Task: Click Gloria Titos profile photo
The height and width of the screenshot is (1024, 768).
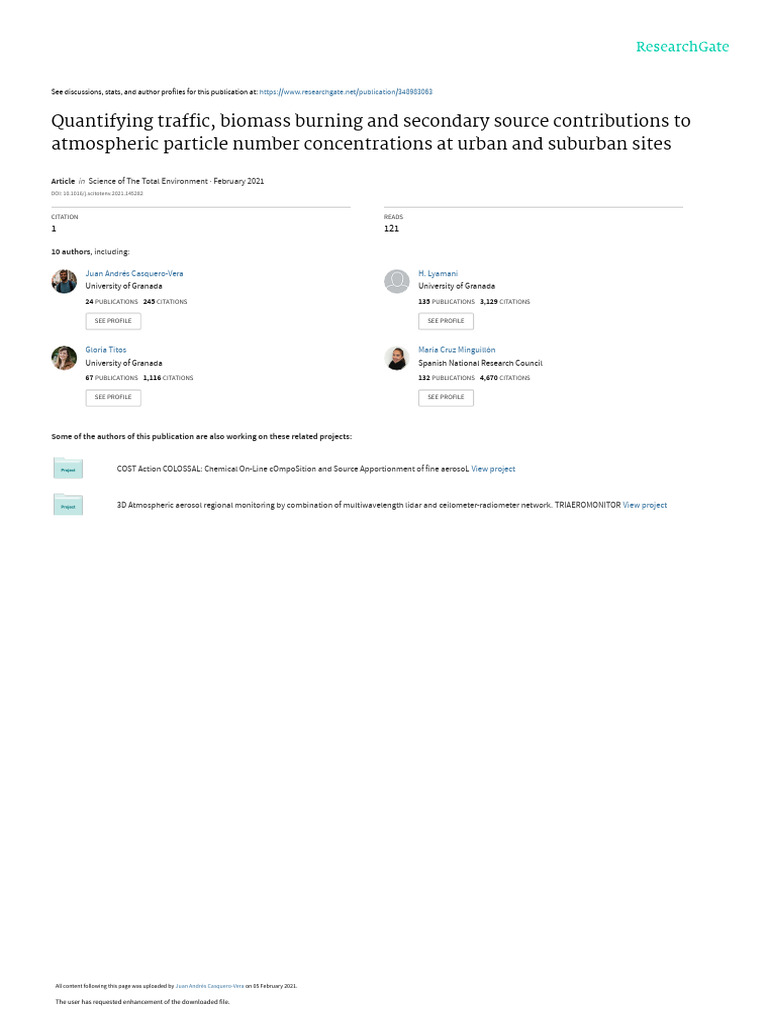Action: tap(64, 358)
